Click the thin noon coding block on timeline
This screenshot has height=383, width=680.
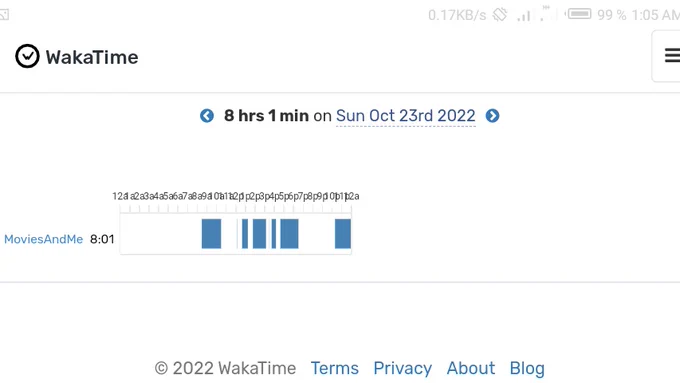(245, 234)
